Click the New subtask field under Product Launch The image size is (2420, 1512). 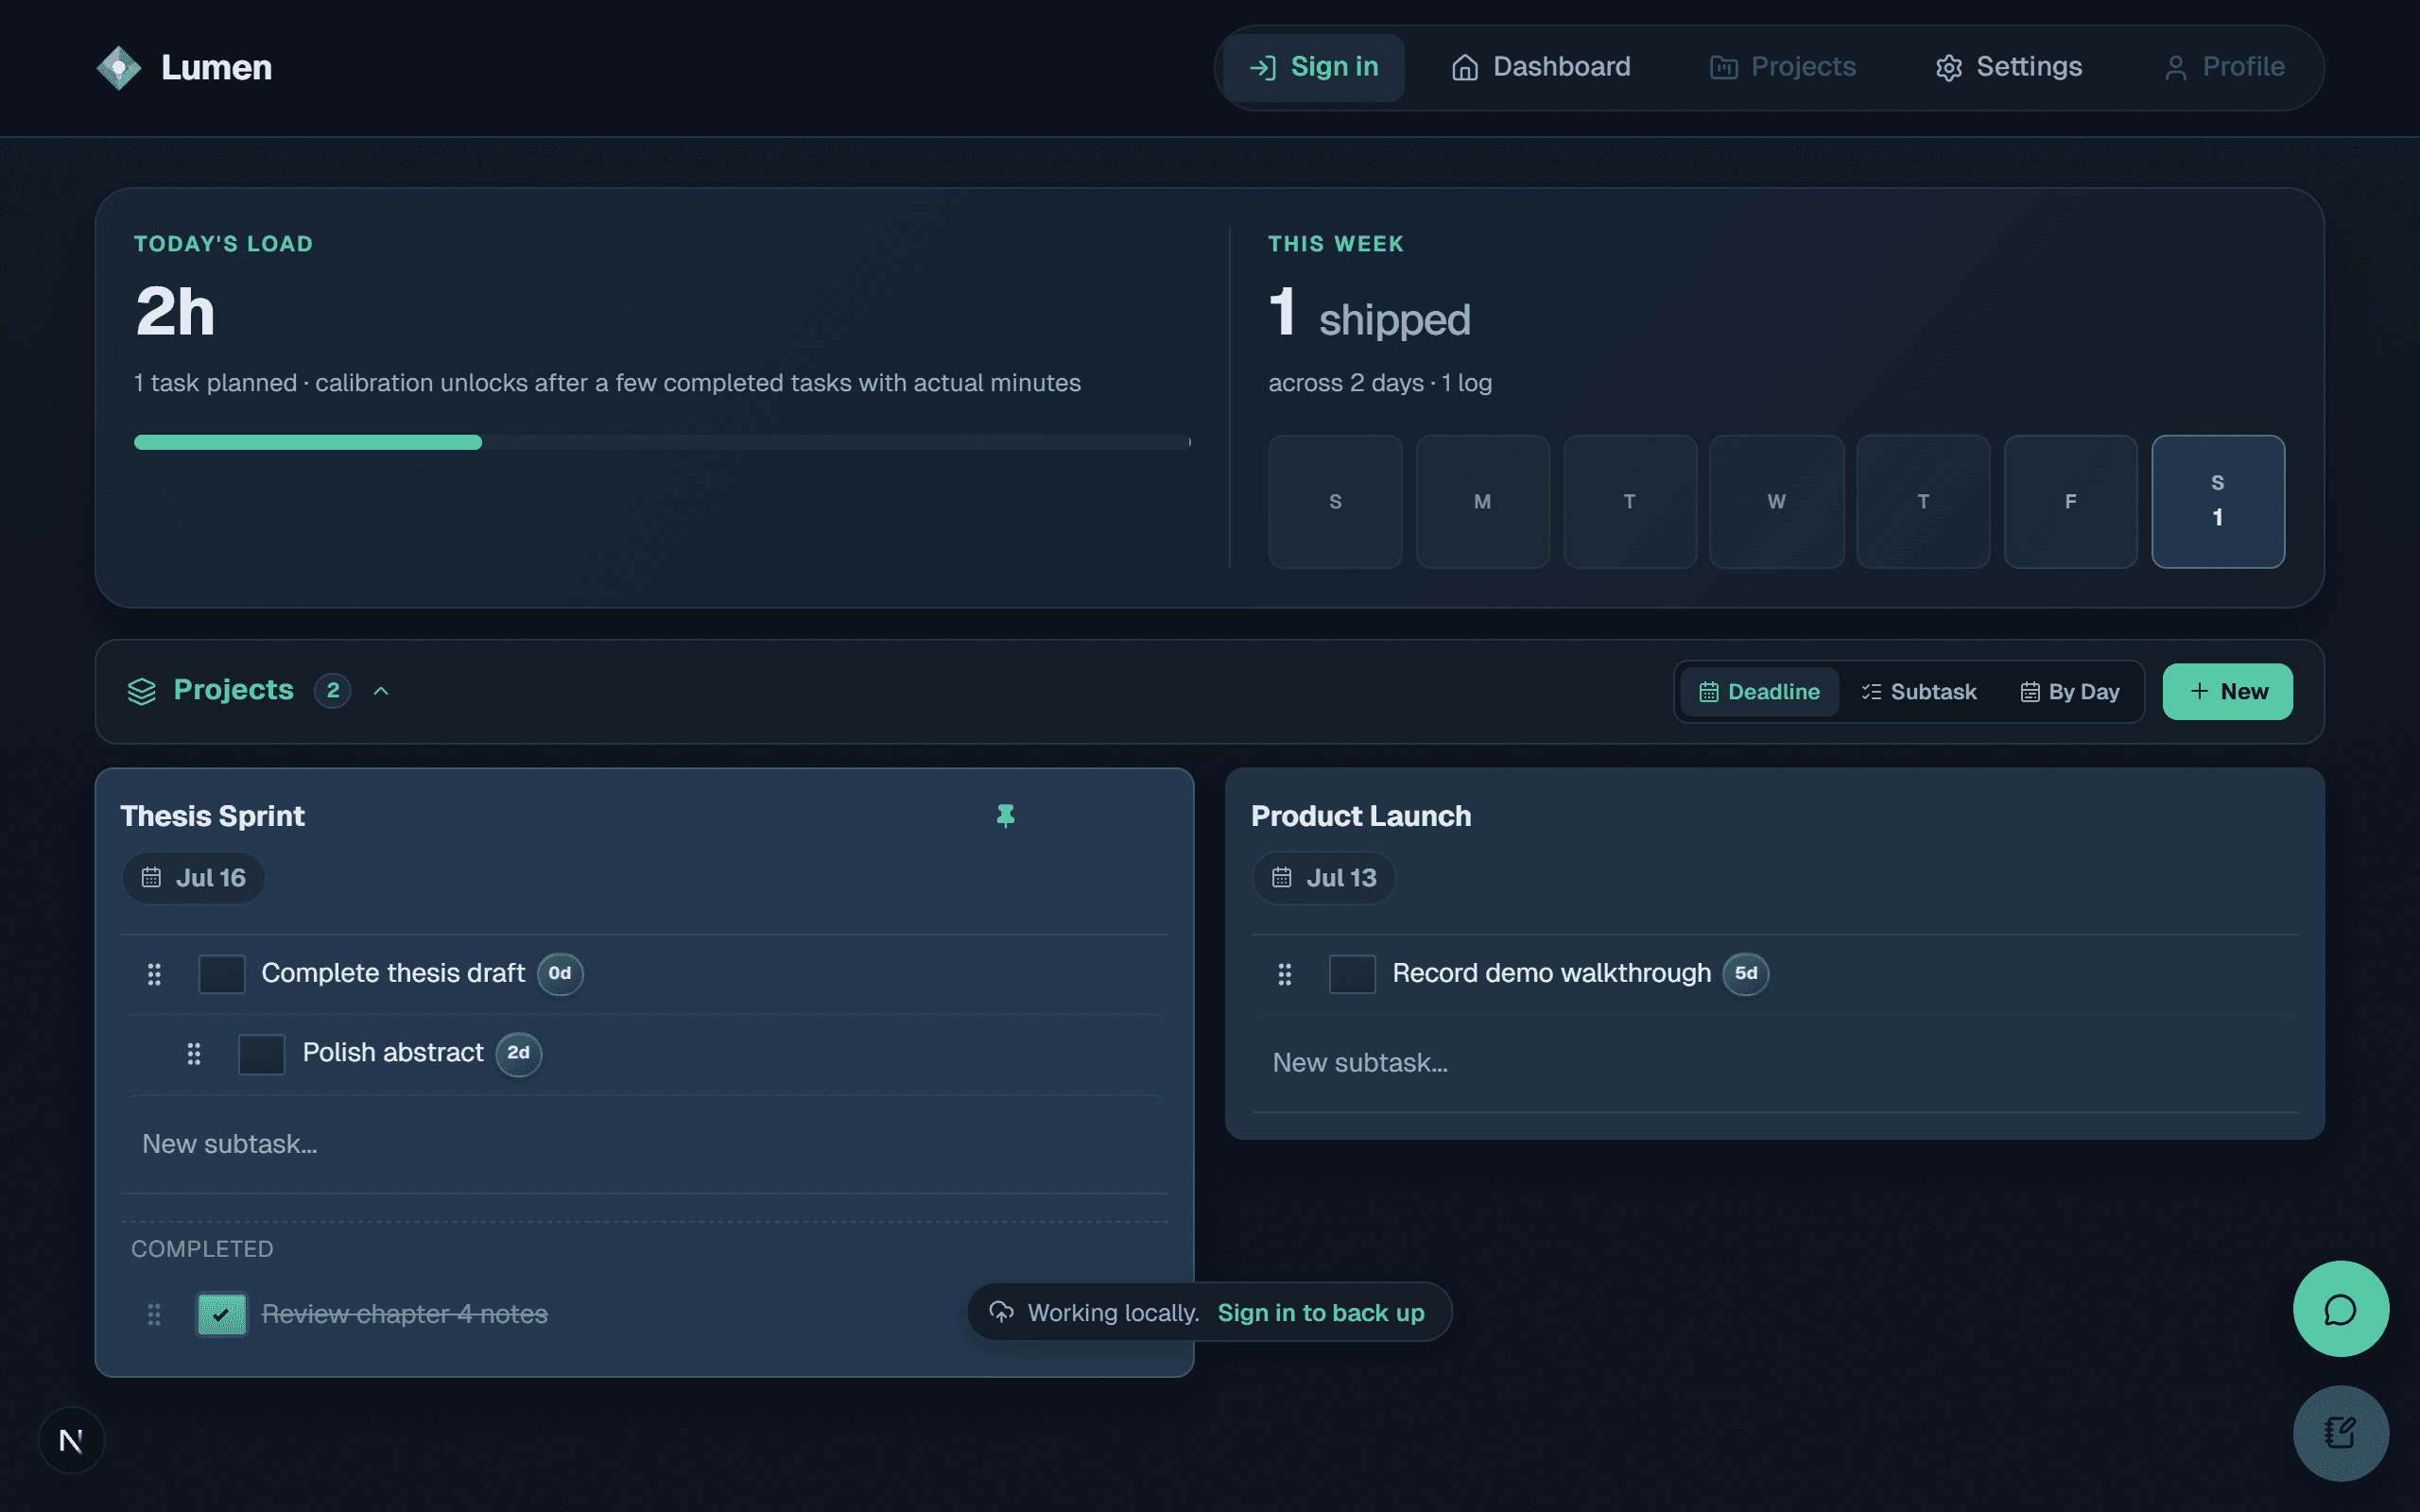tap(1775, 1063)
